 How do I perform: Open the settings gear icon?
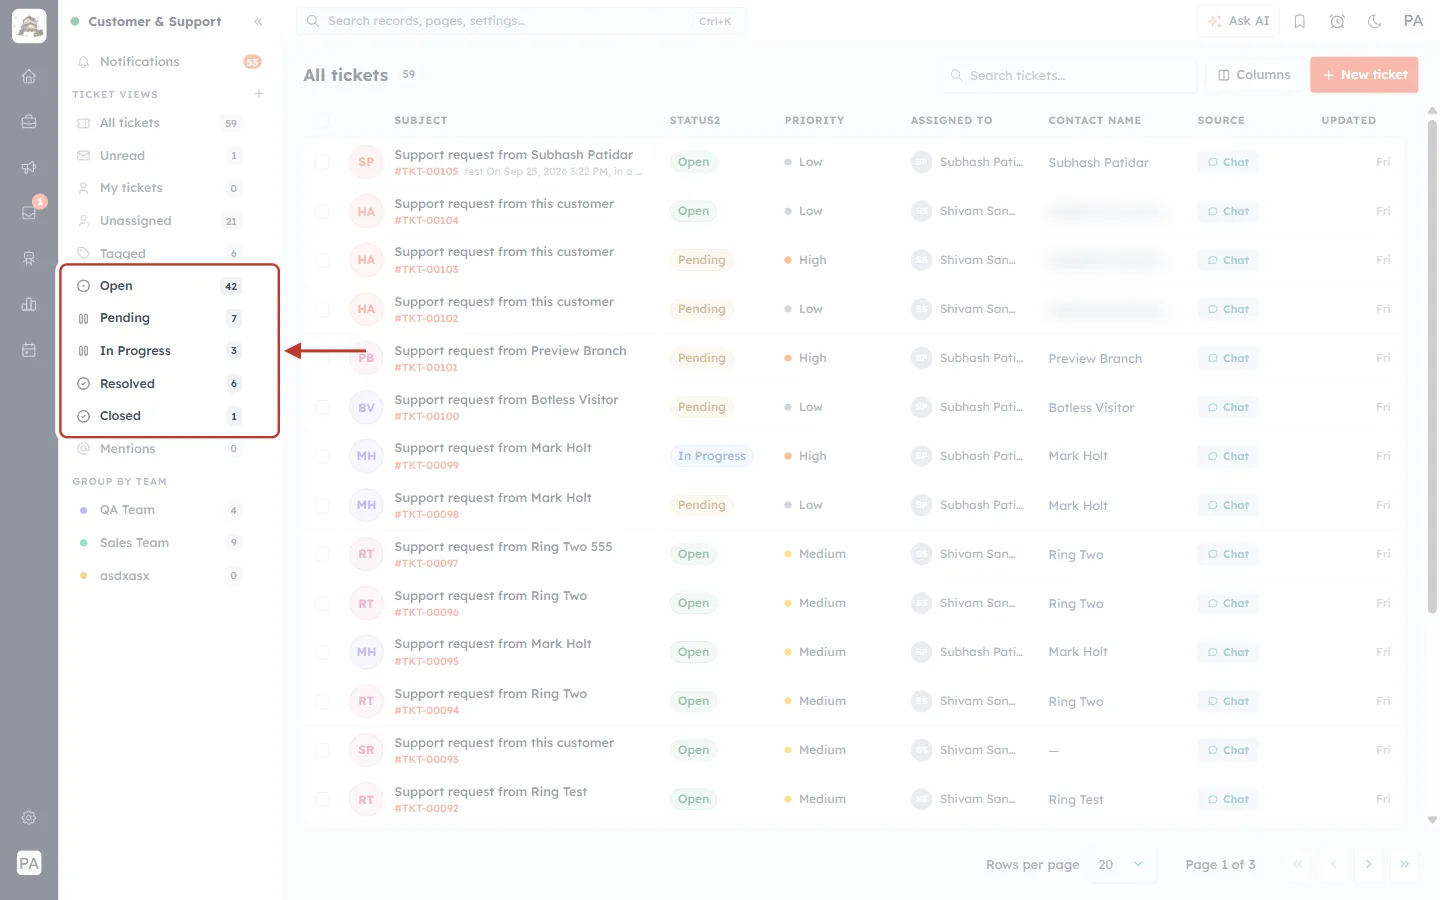coord(29,817)
